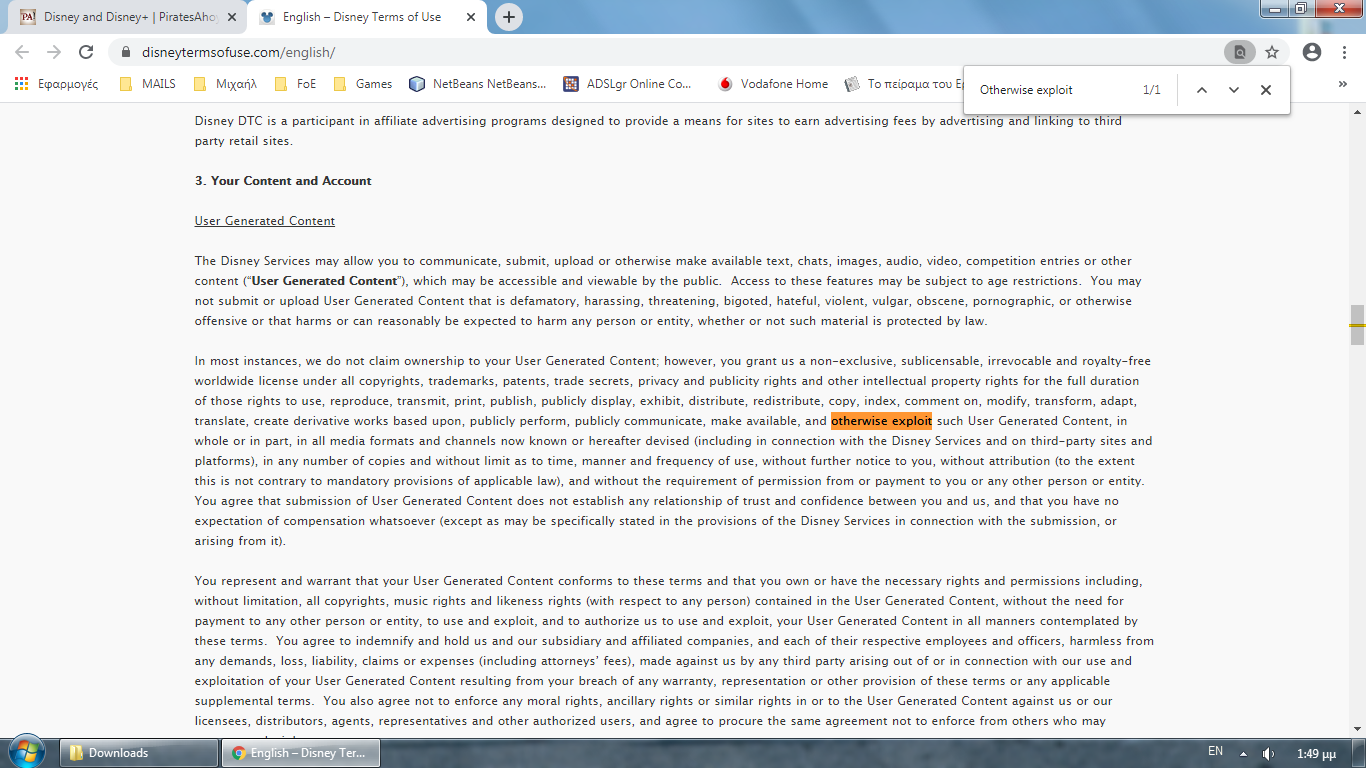This screenshot has width=1366, height=768.
Task: Open the ADSLgr Online bookmark
Action: (x=628, y=84)
